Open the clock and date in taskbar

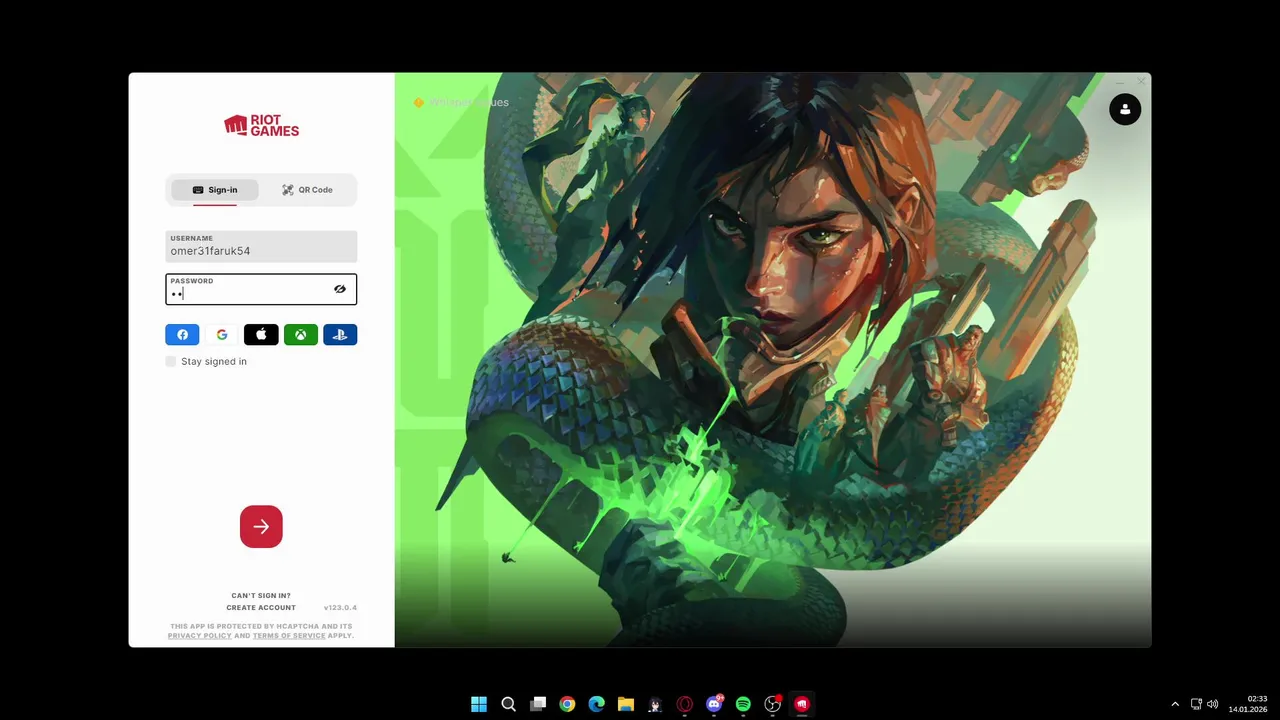1248,704
